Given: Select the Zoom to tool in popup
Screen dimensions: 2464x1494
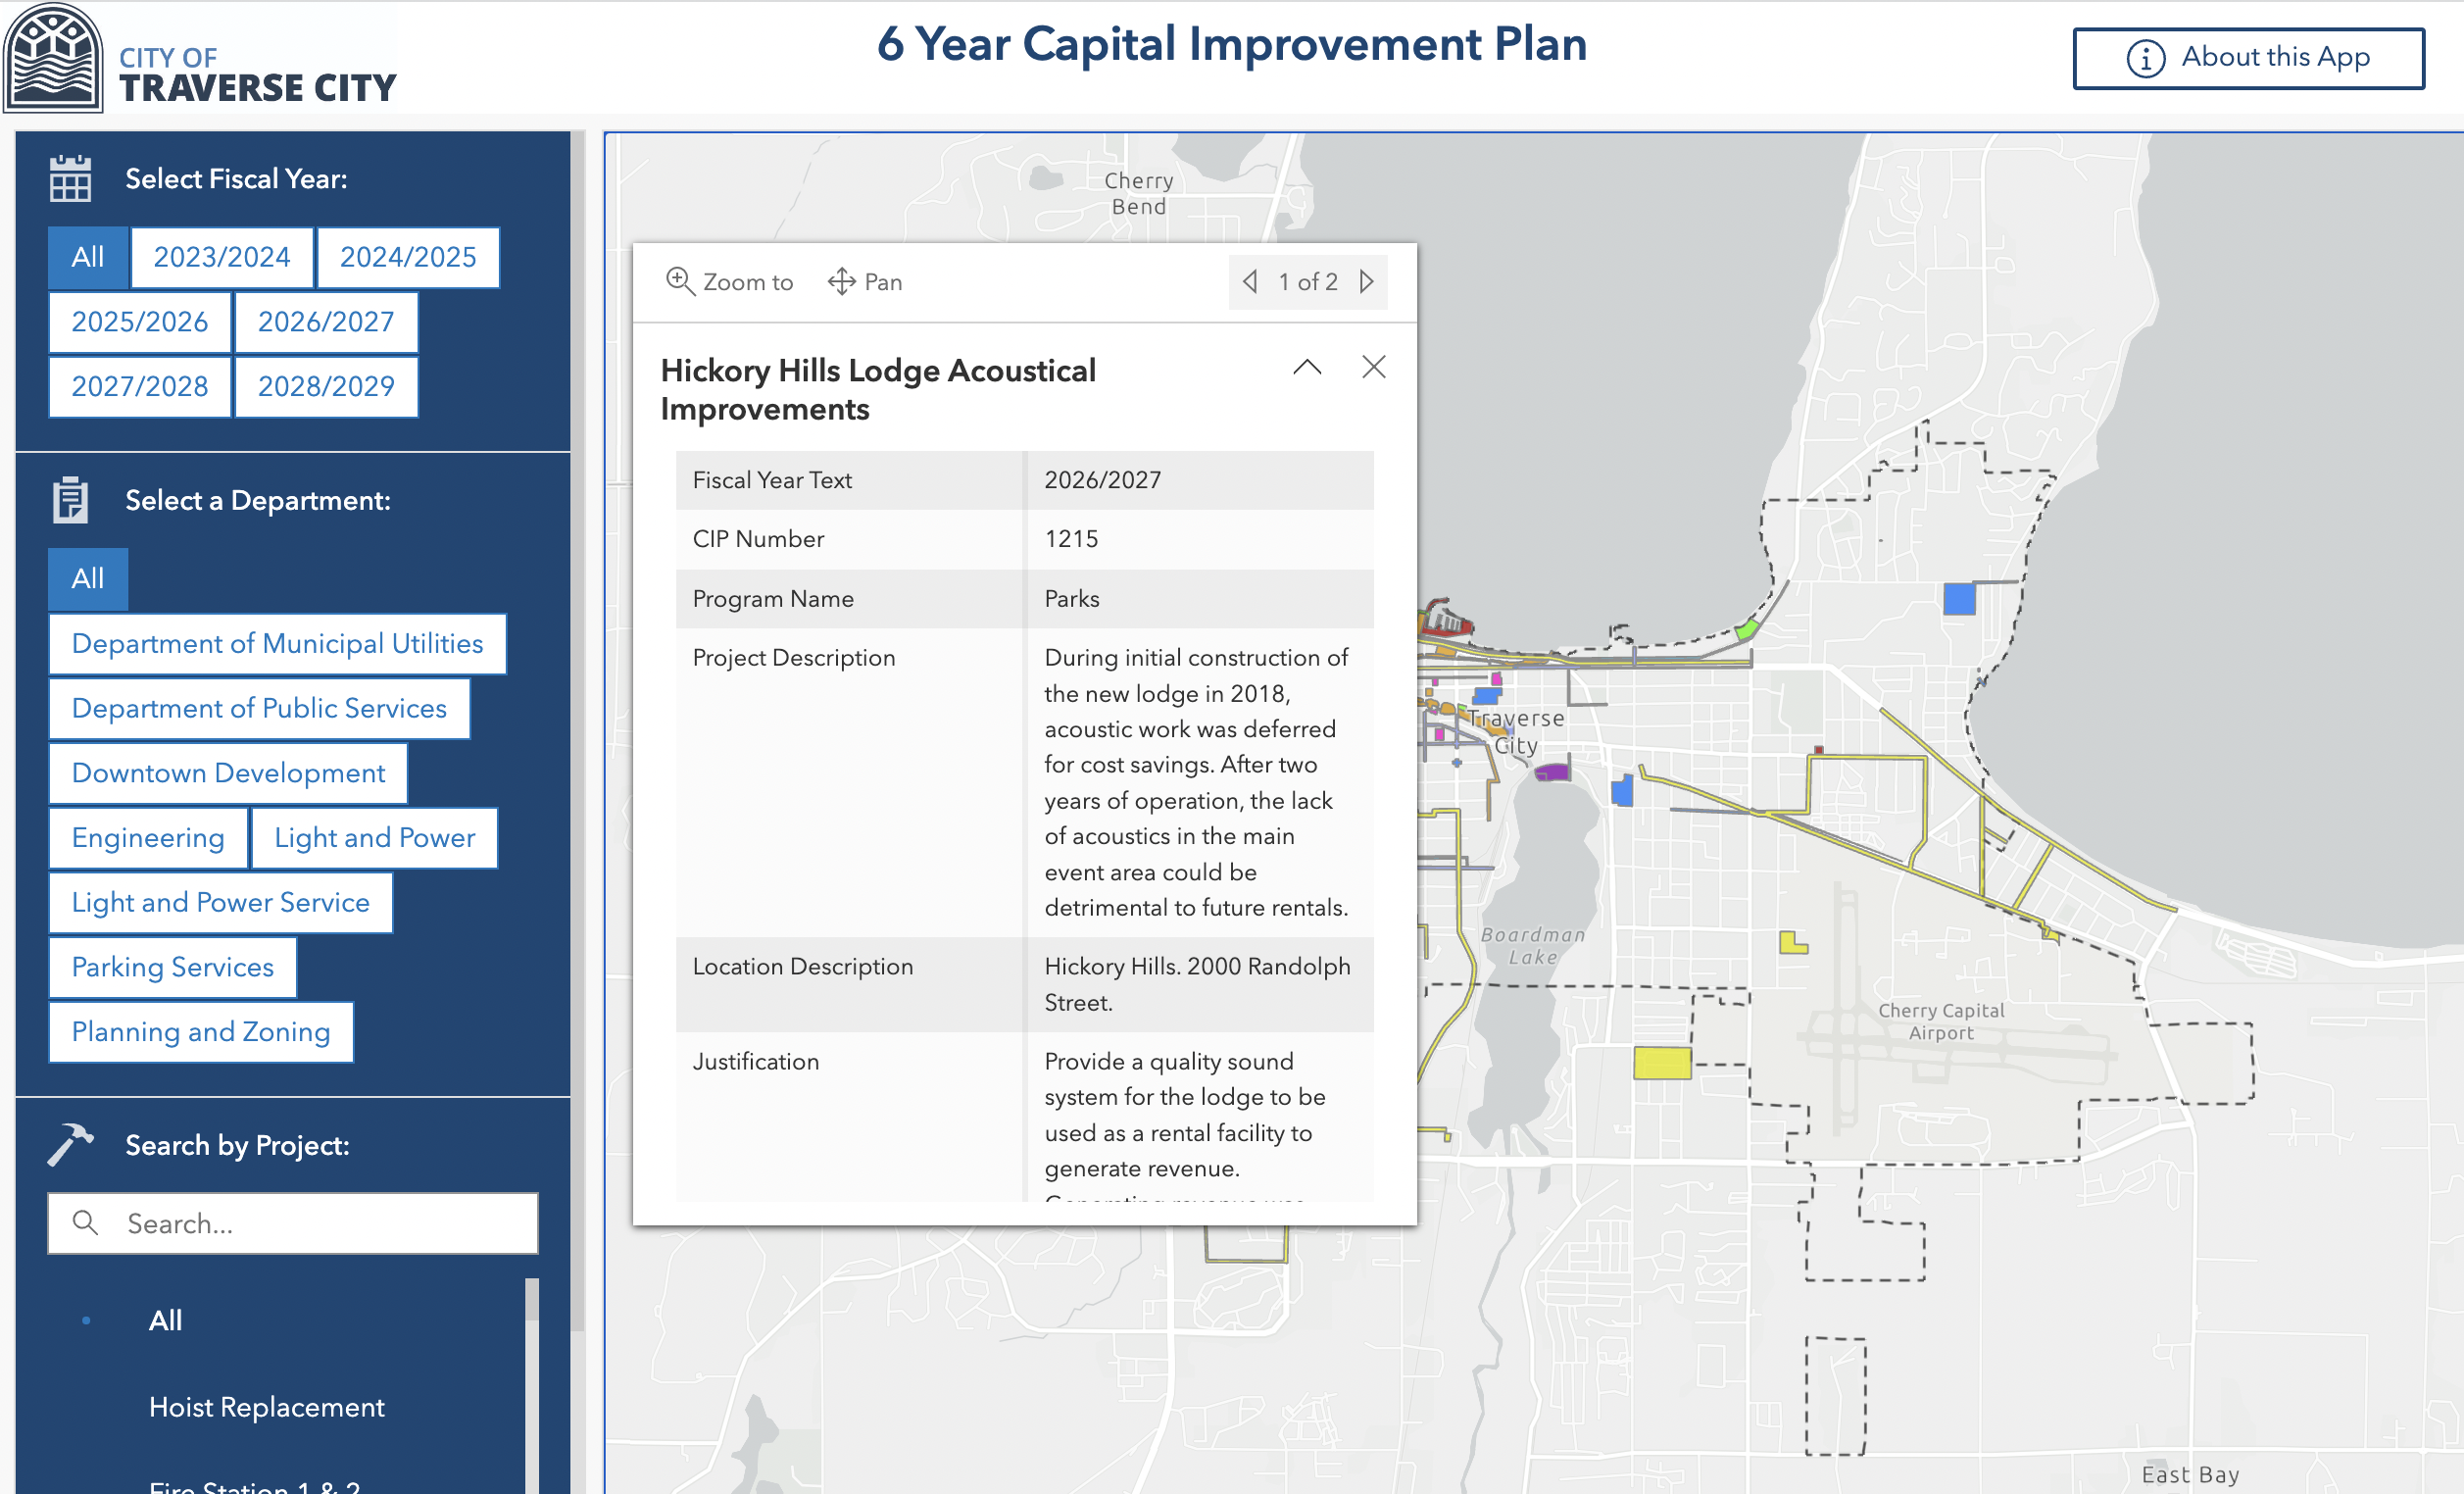Looking at the screenshot, I should point(729,282).
